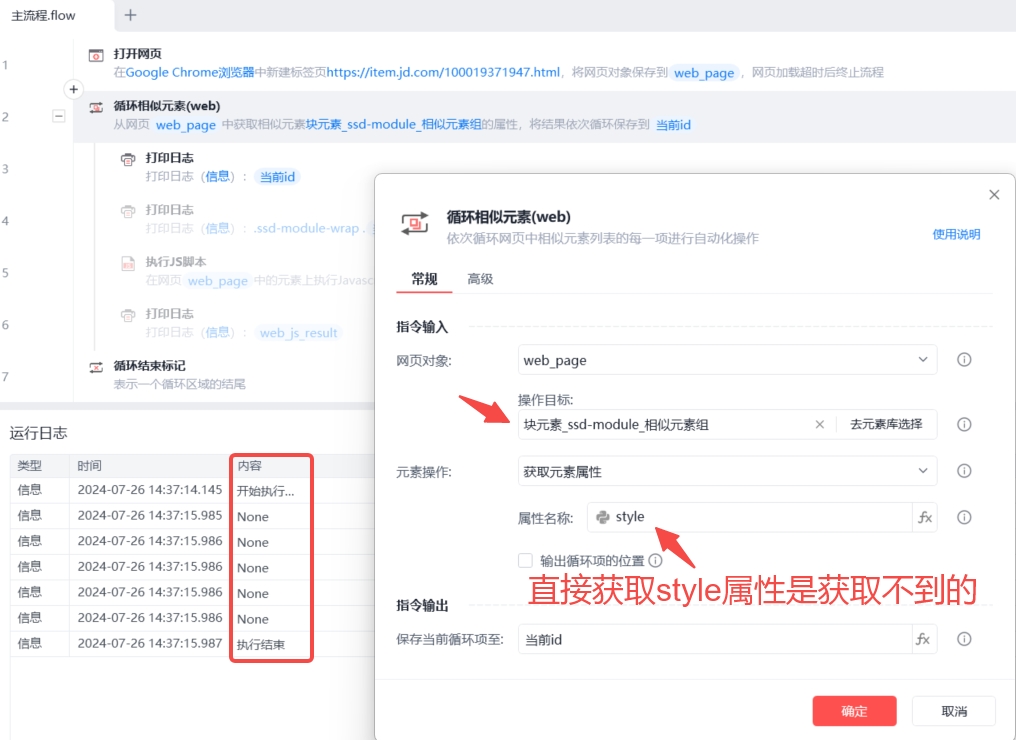
Task: Switch to the 高级 tab
Action: pos(480,279)
